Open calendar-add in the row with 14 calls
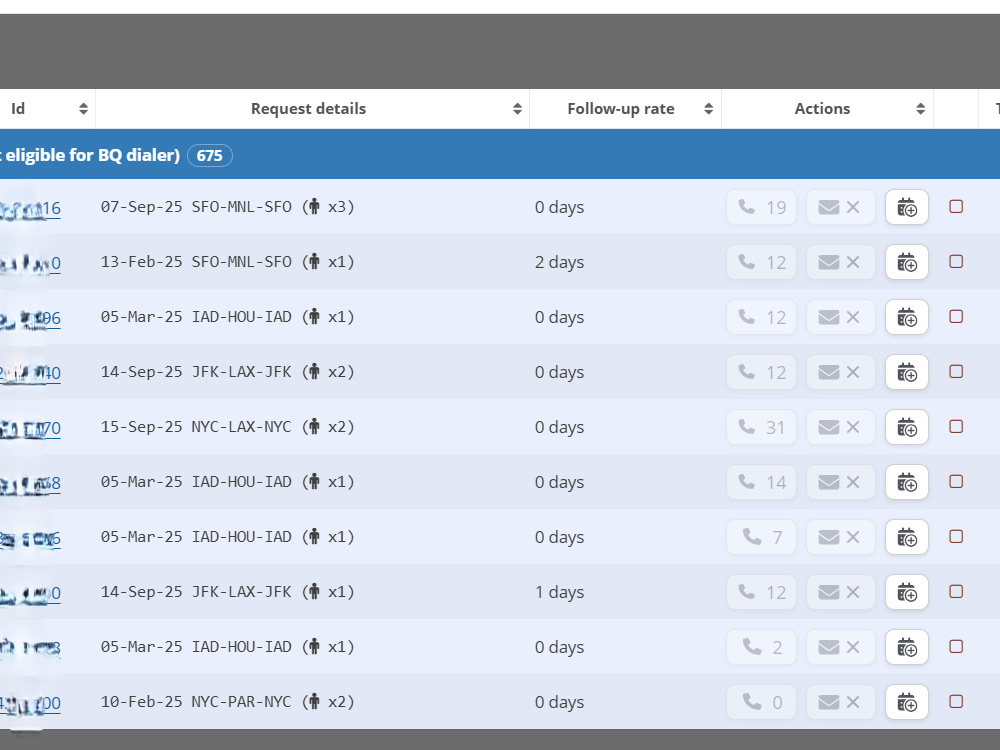Viewport: 1000px width, 750px height. [907, 482]
